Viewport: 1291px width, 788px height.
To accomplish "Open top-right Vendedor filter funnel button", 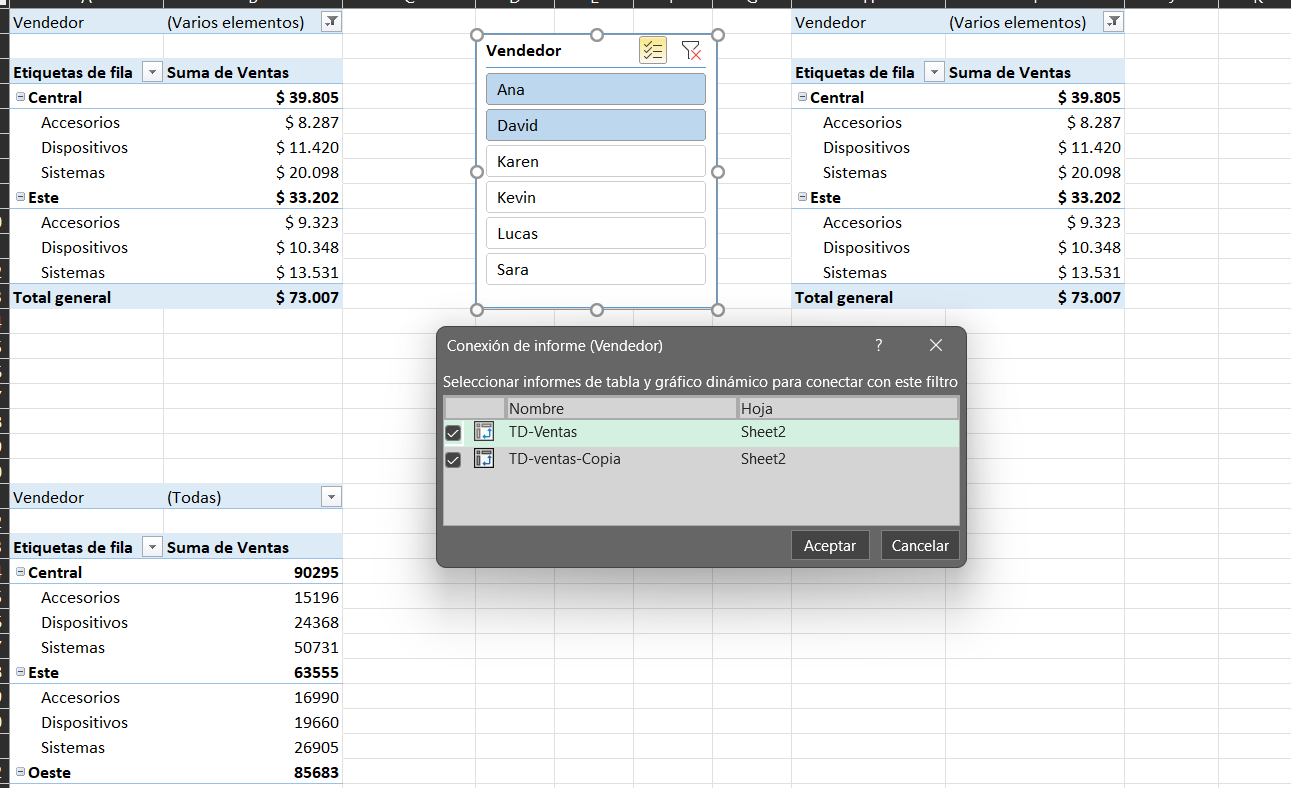I will (1113, 22).
